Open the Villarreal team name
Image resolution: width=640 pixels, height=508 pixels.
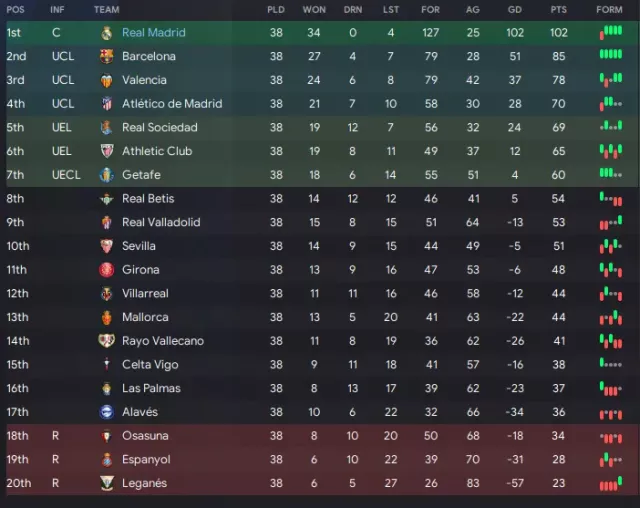[x=145, y=293]
